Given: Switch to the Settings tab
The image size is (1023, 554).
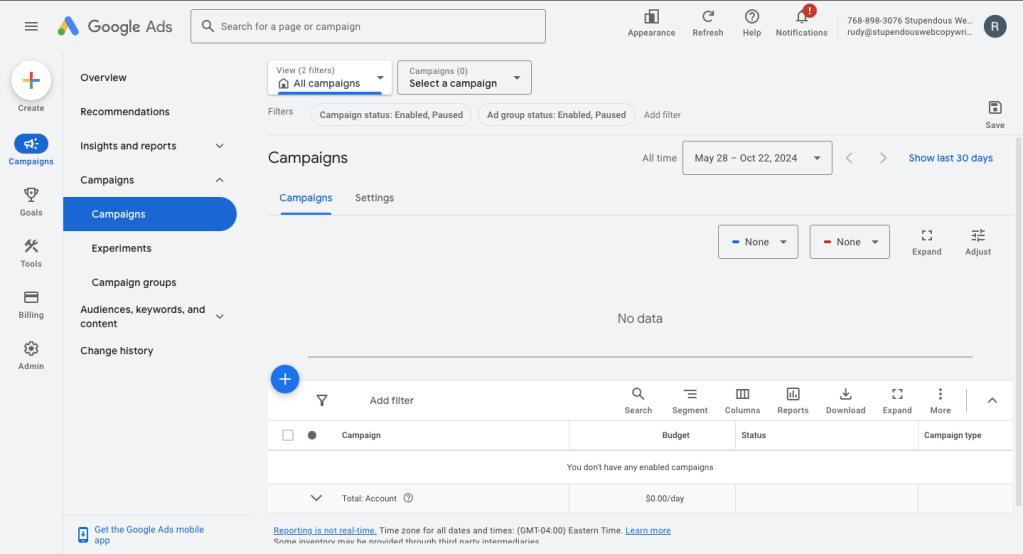Looking at the screenshot, I should click(x=374, y=198).
